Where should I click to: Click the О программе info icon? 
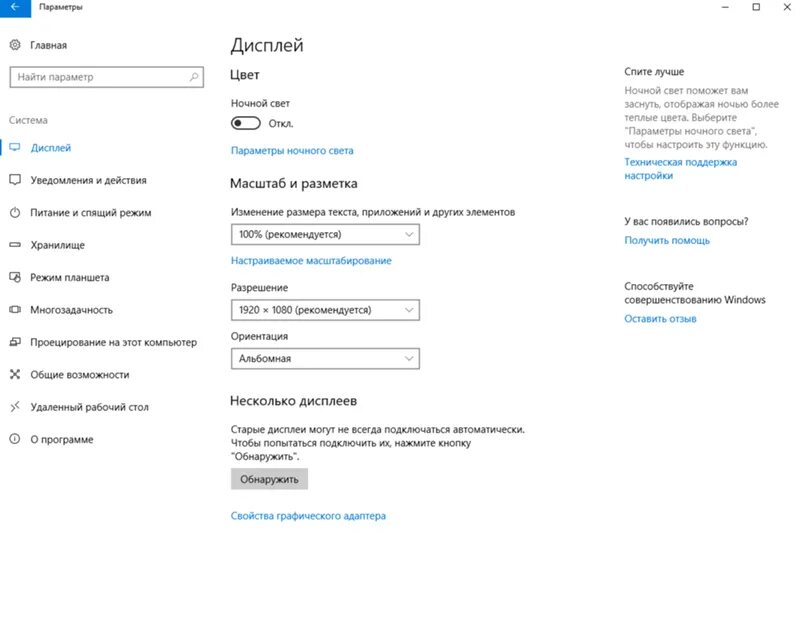pyautogui.click(x=15, y=439)
